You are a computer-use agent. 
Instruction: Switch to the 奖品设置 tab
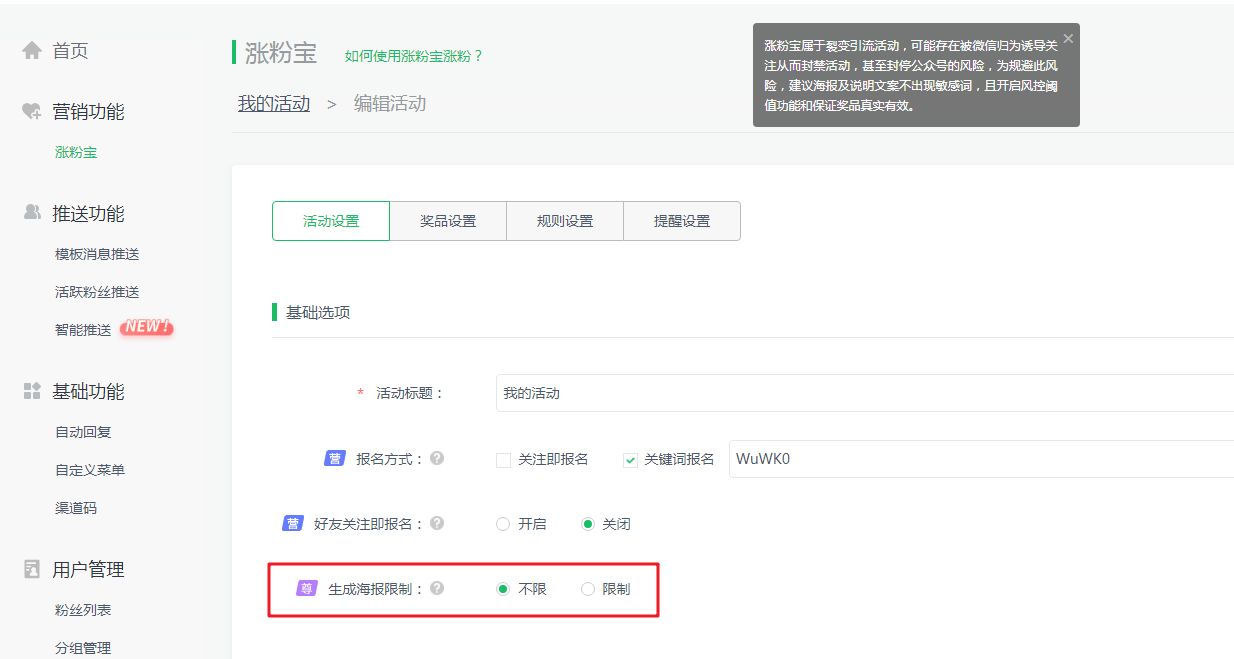tap(447, 220)
